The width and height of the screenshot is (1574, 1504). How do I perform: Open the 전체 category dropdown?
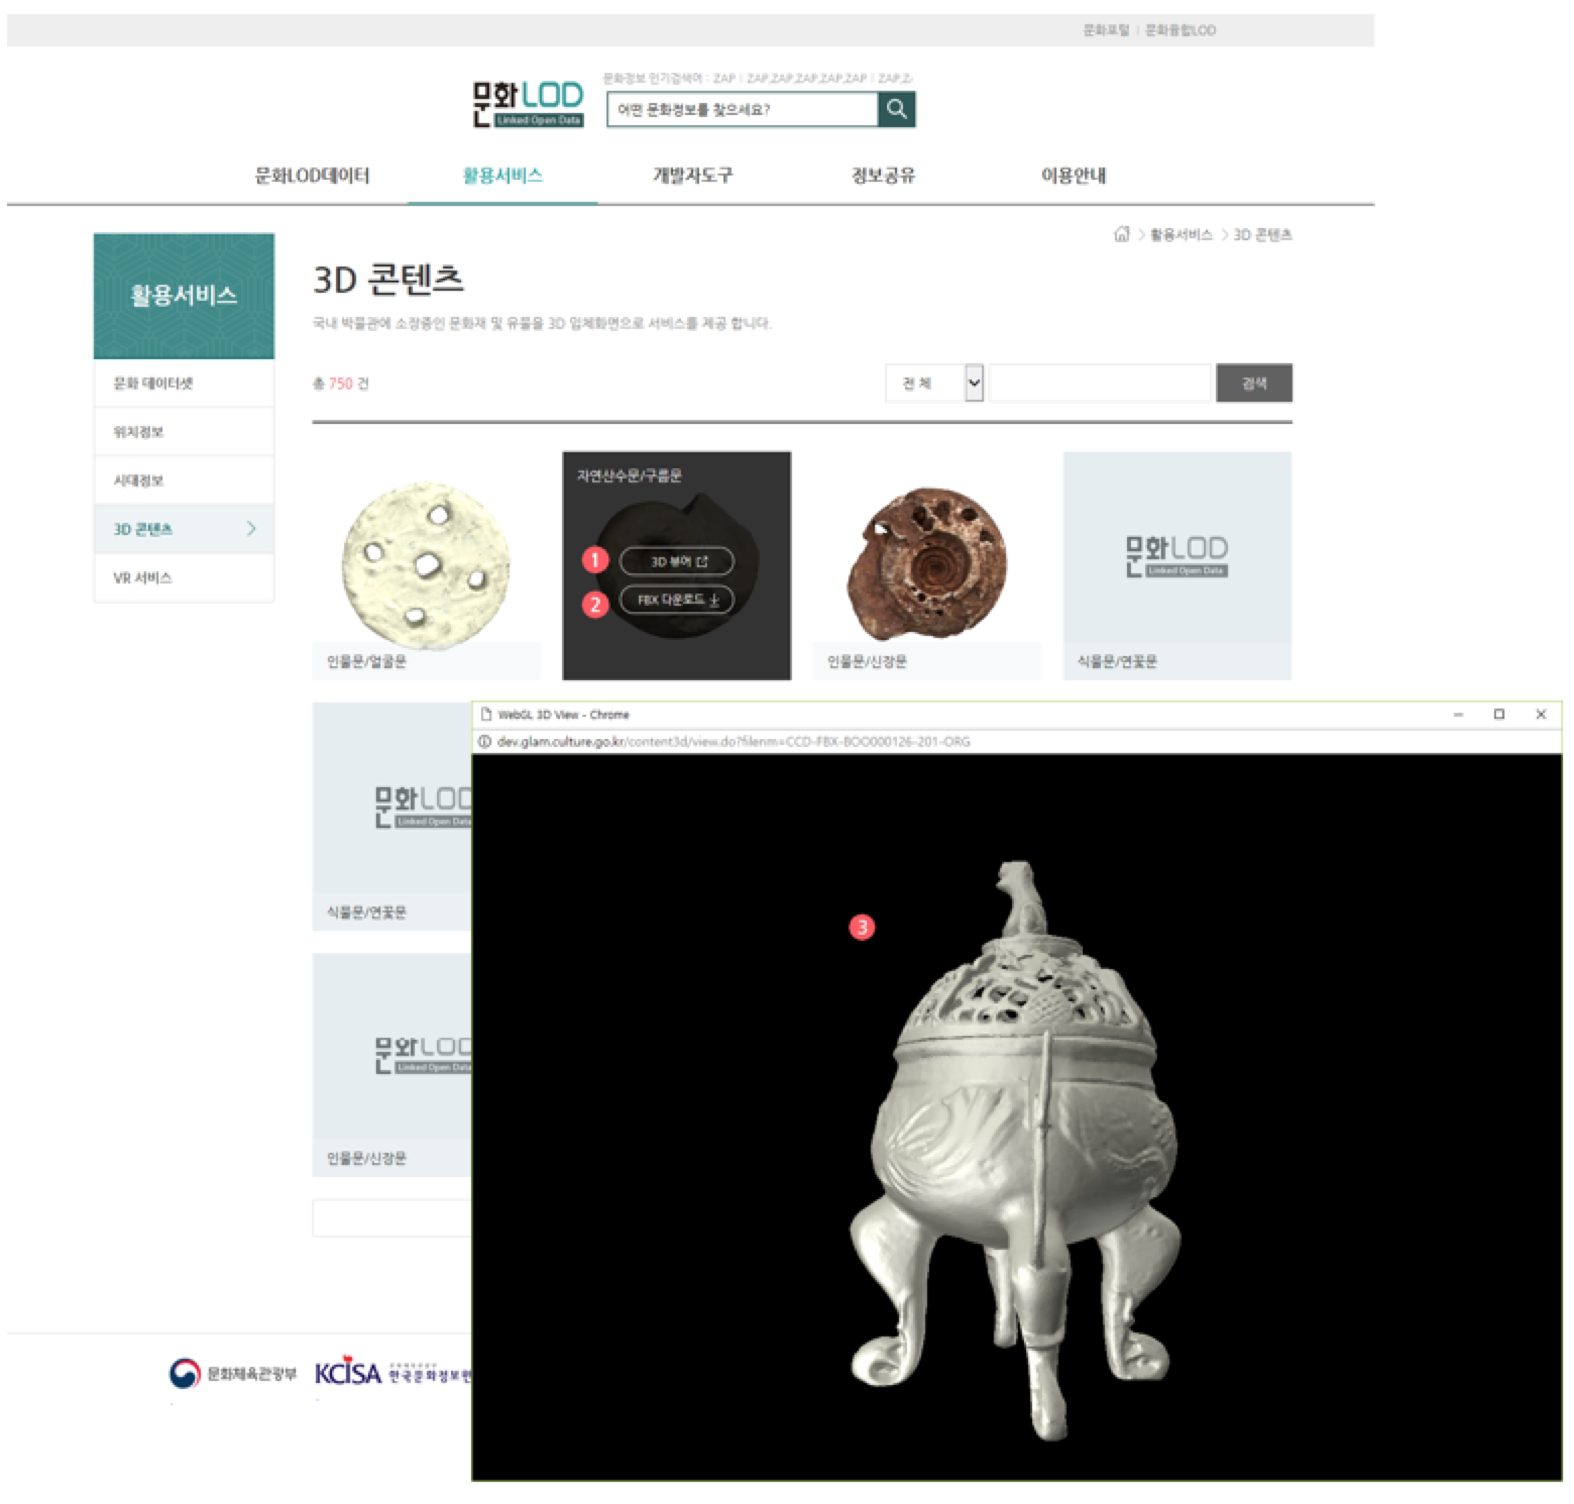(935, 383)
